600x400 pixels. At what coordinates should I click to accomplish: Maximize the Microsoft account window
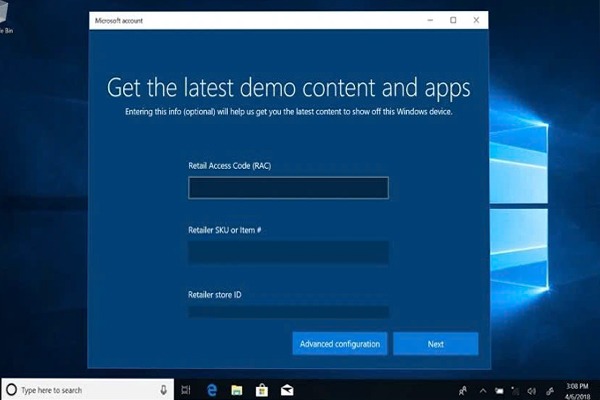453,20
